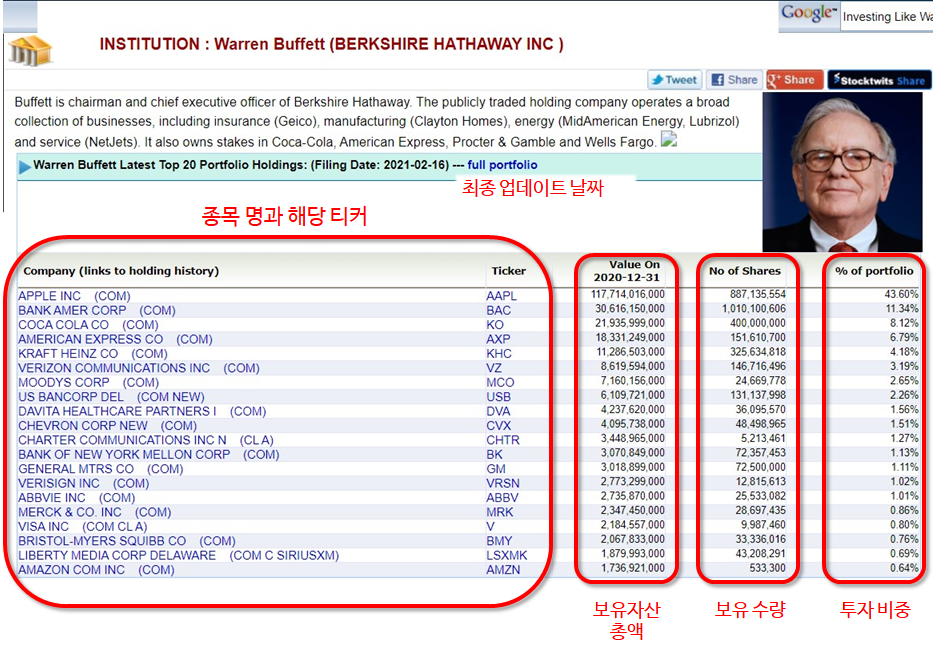Click the Google search input field
The height and width of the screenshot is (656, 935).
(x=887, y=17)
